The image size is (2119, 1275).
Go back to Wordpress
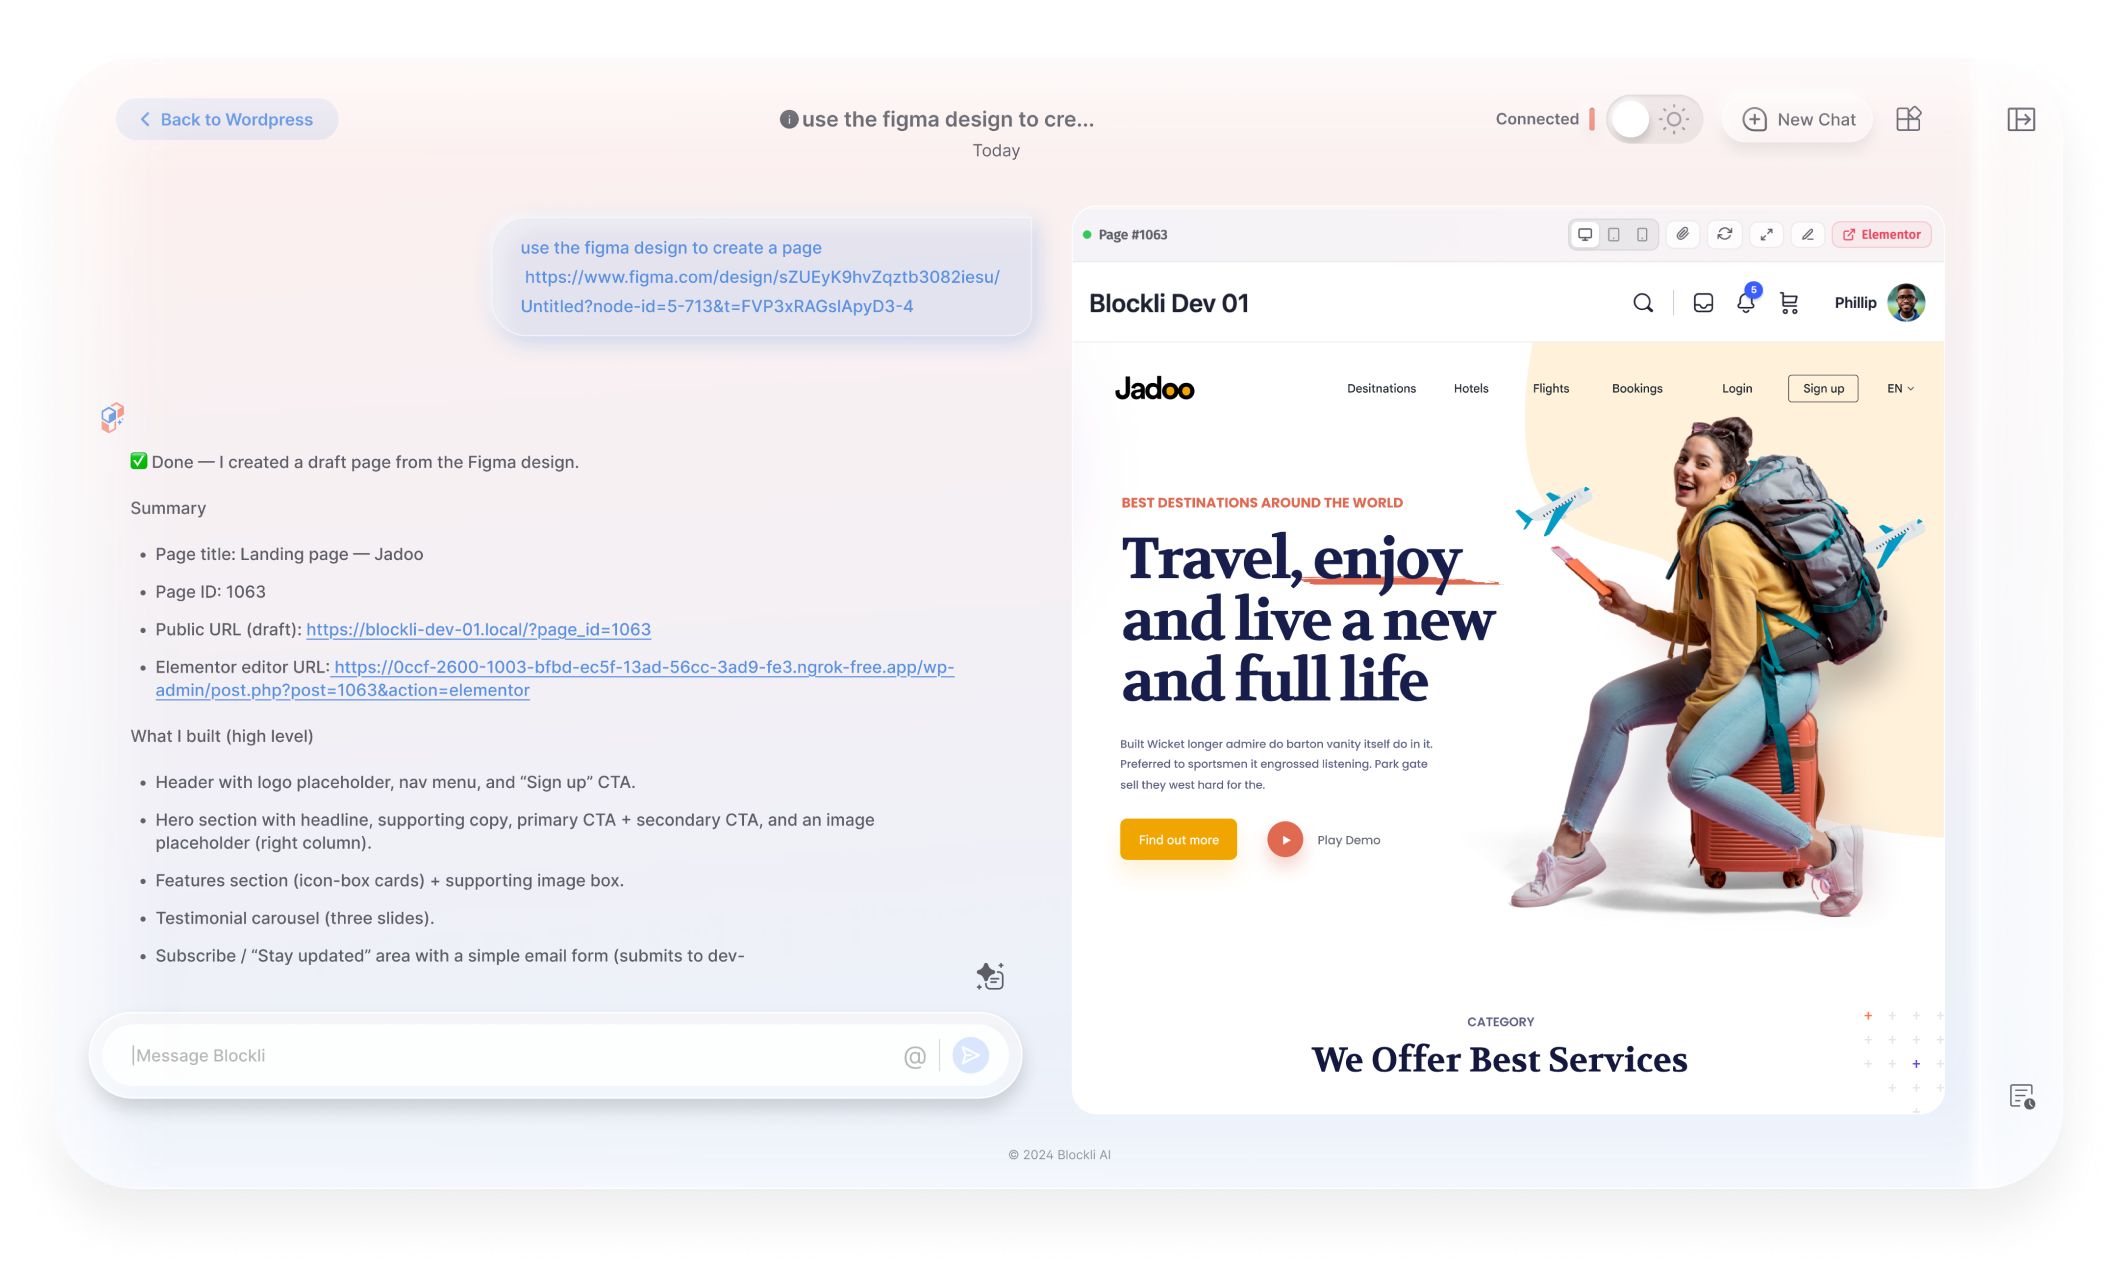(227, 119)
